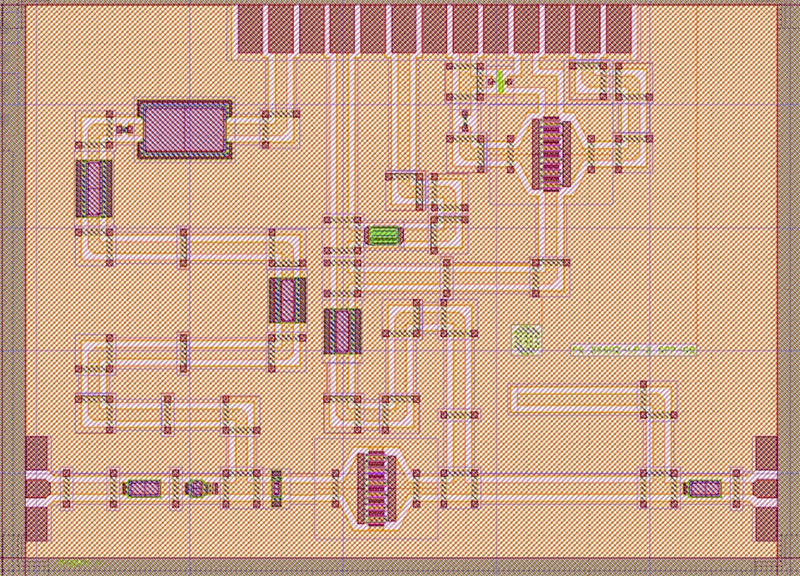Click the small purple capacitor near left port

[x=142, y=488]
